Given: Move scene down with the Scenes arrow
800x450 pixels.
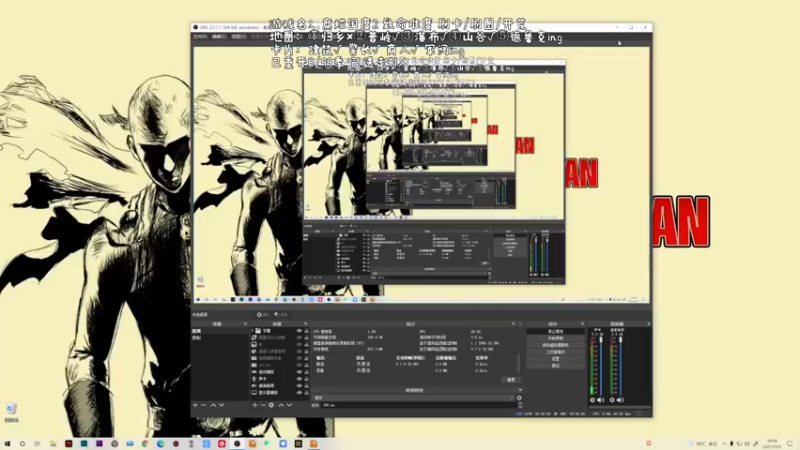Looking at the screenshot, I should pos(221,405).
